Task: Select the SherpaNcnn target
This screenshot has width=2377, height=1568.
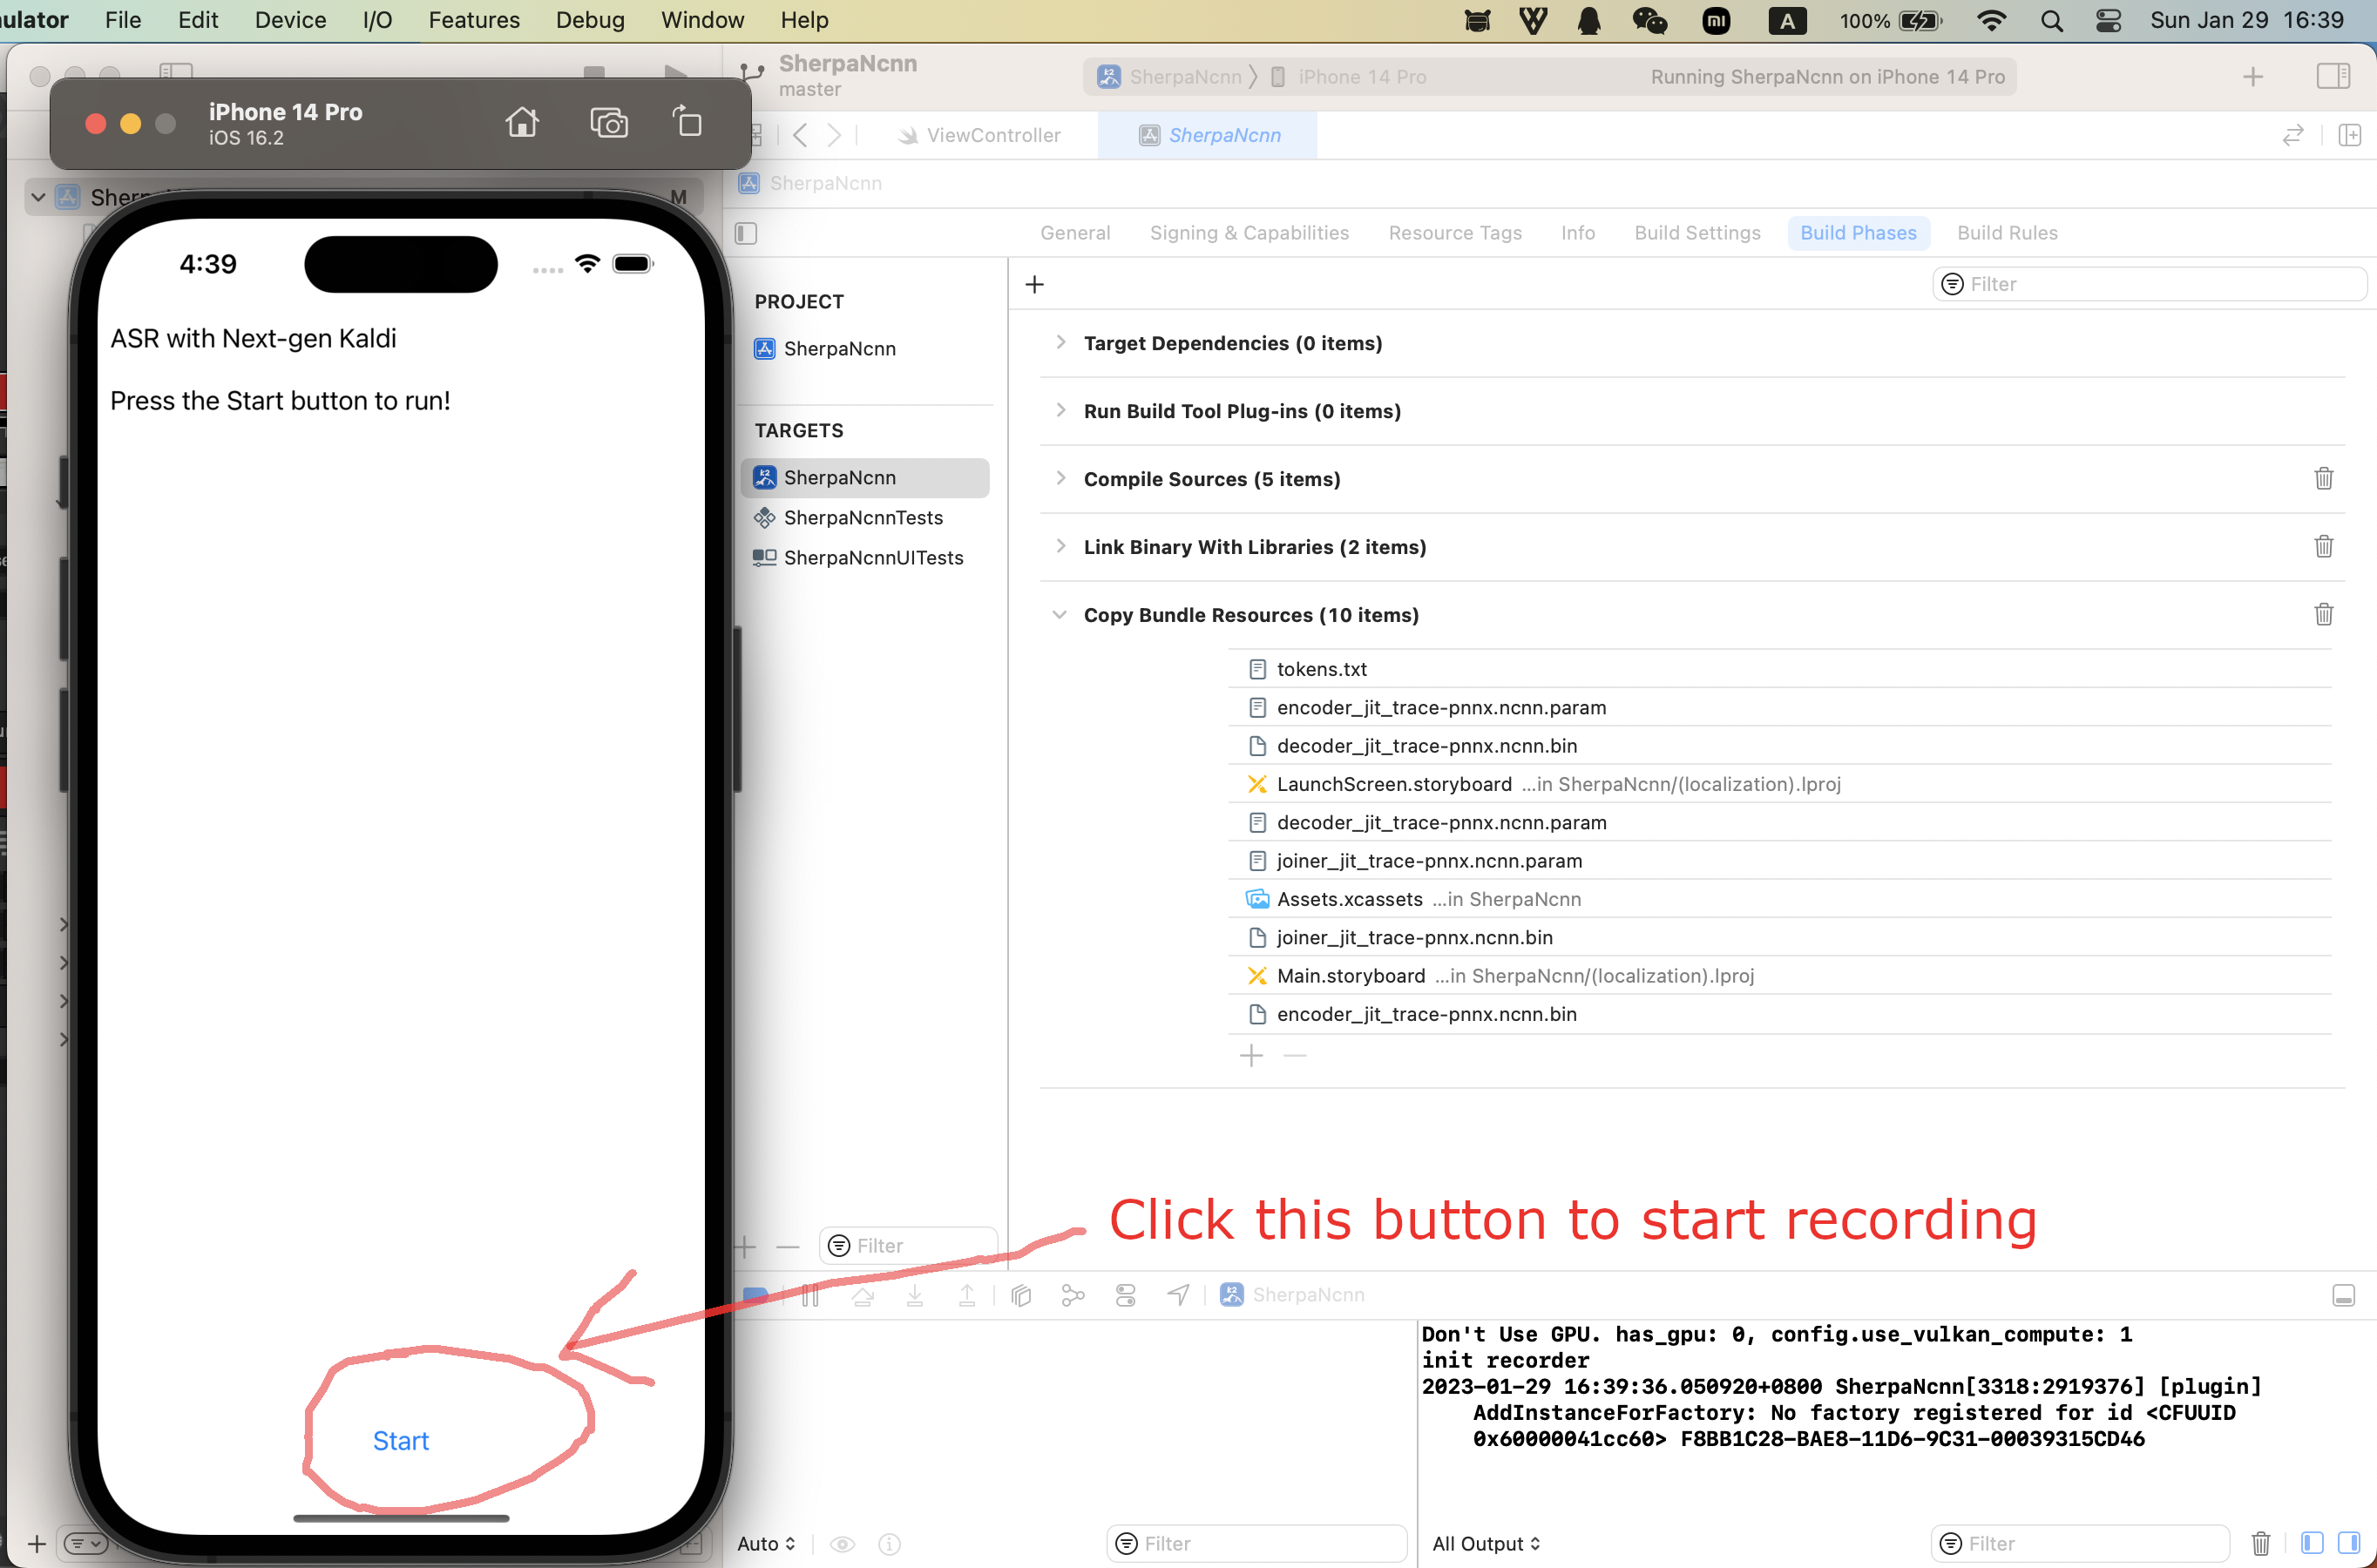Action: coord(865,478)
